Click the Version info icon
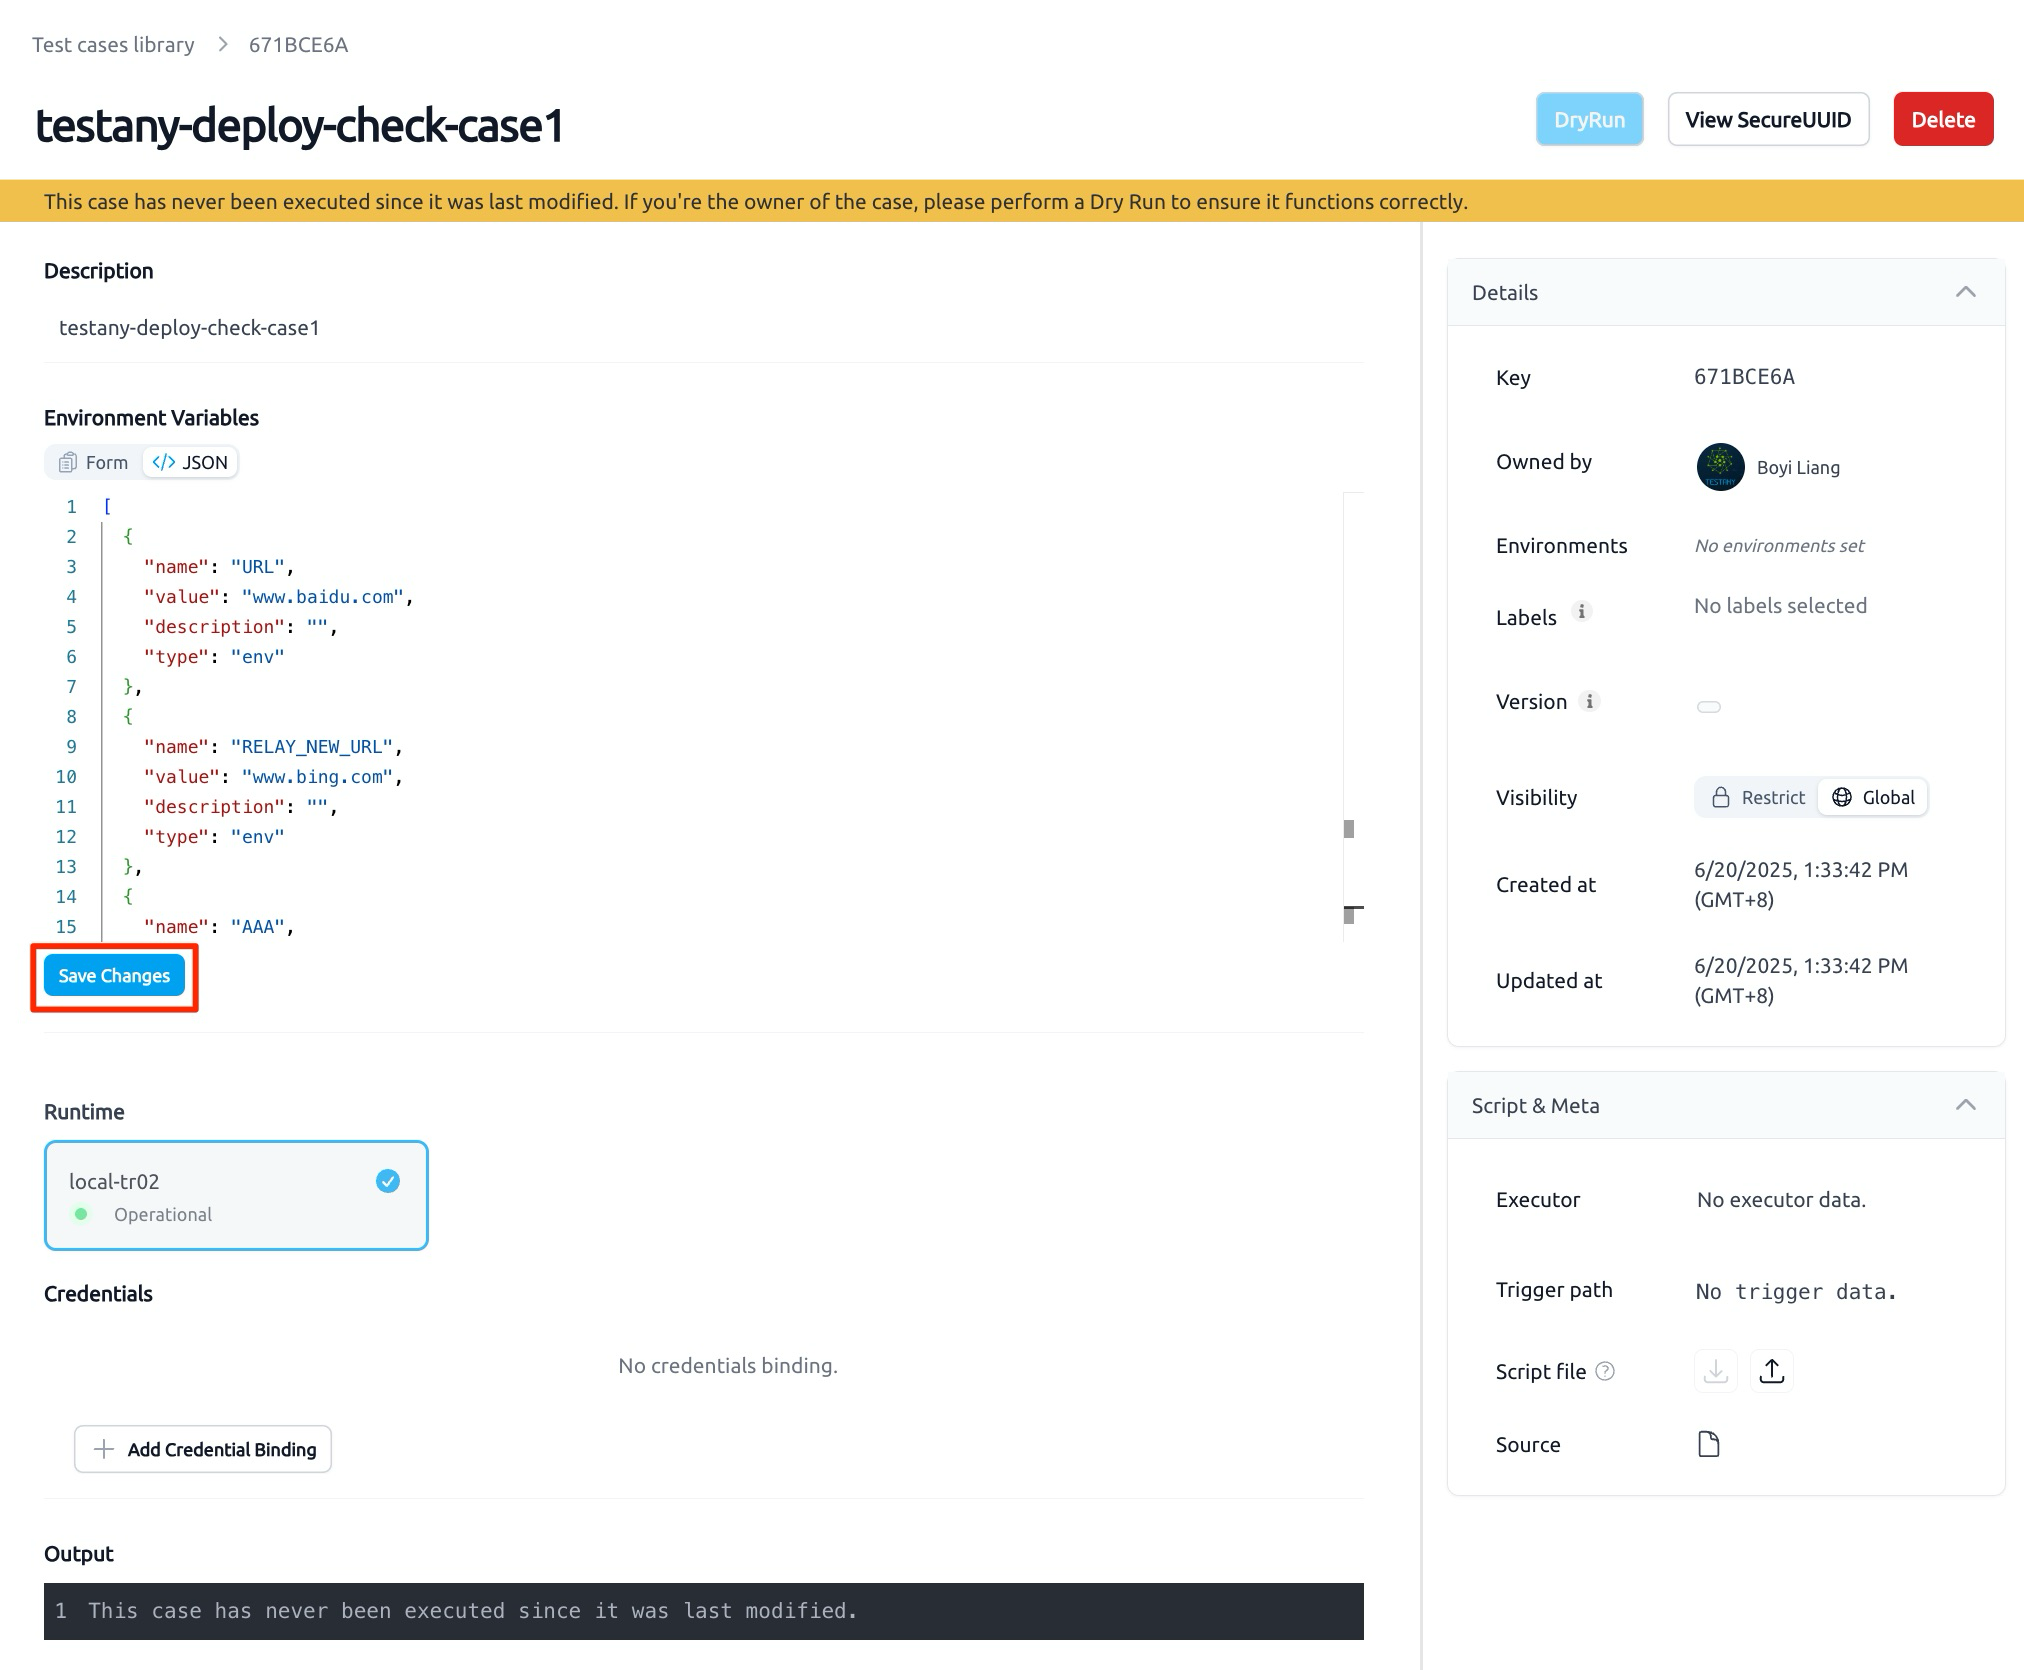 1589,701
